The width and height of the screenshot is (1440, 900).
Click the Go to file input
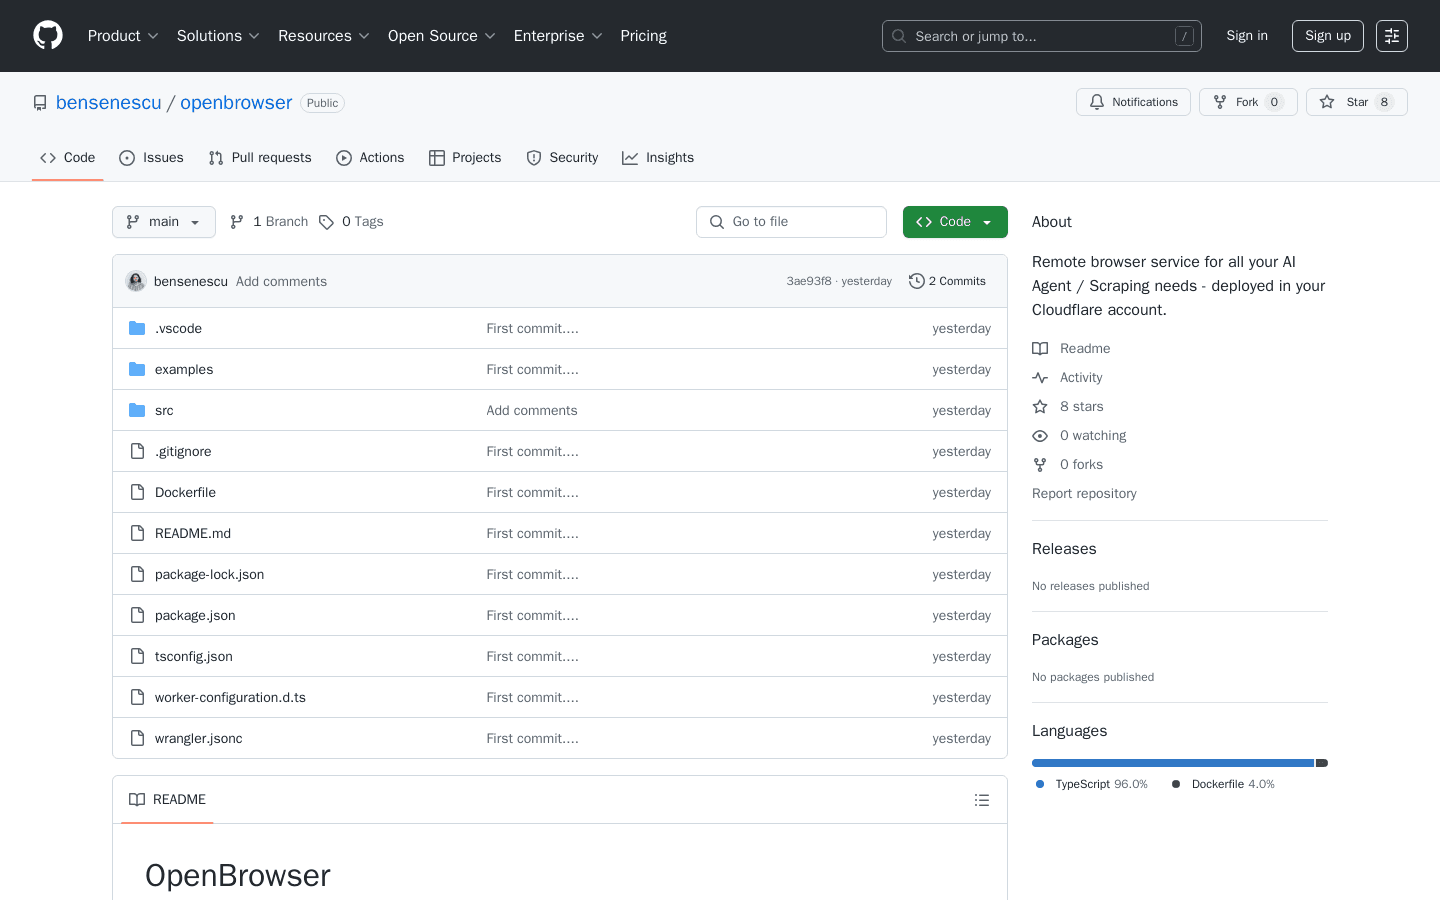[791, 222]
